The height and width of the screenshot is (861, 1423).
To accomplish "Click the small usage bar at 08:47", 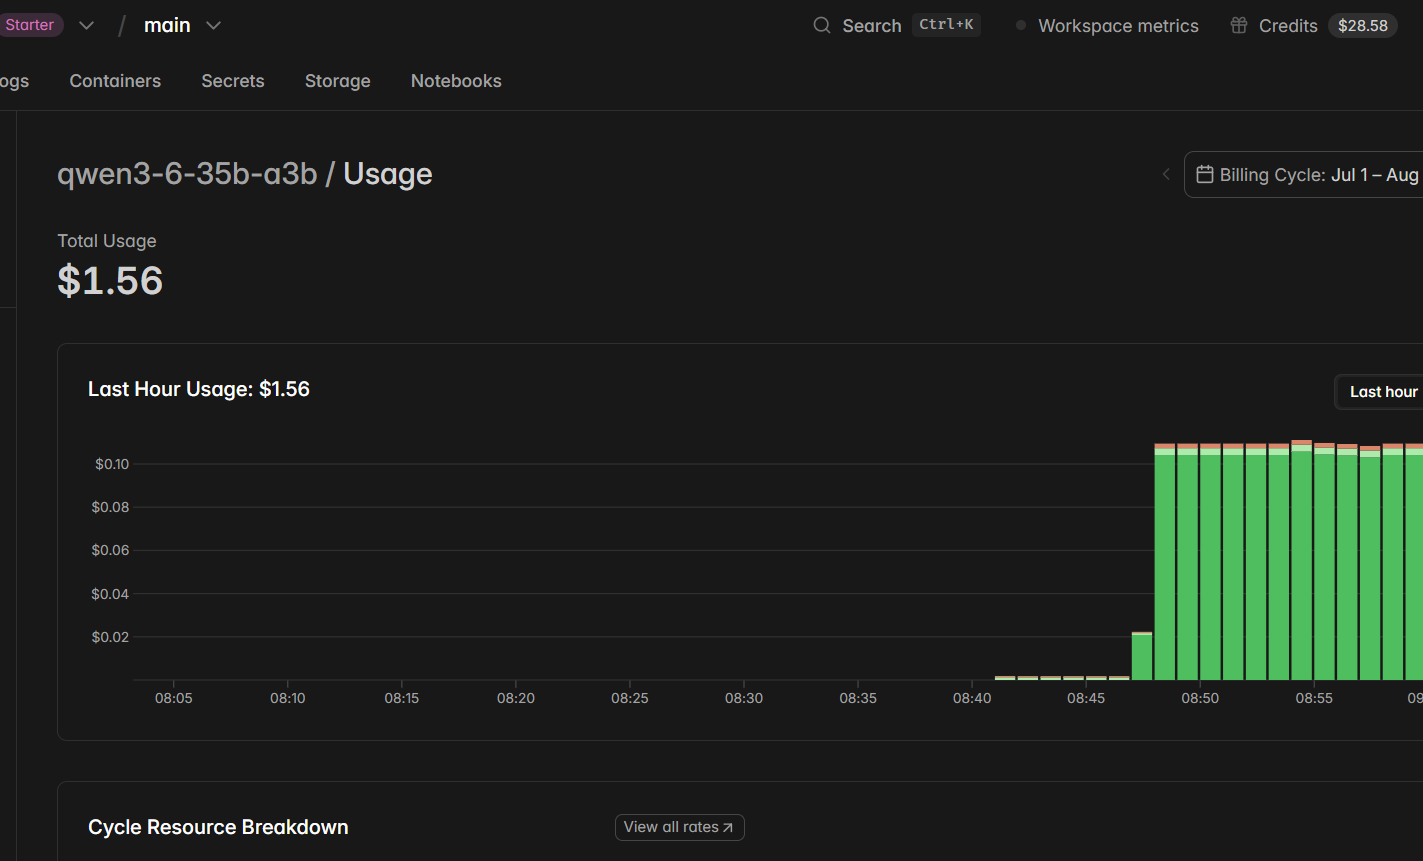I will point(1142,656).
